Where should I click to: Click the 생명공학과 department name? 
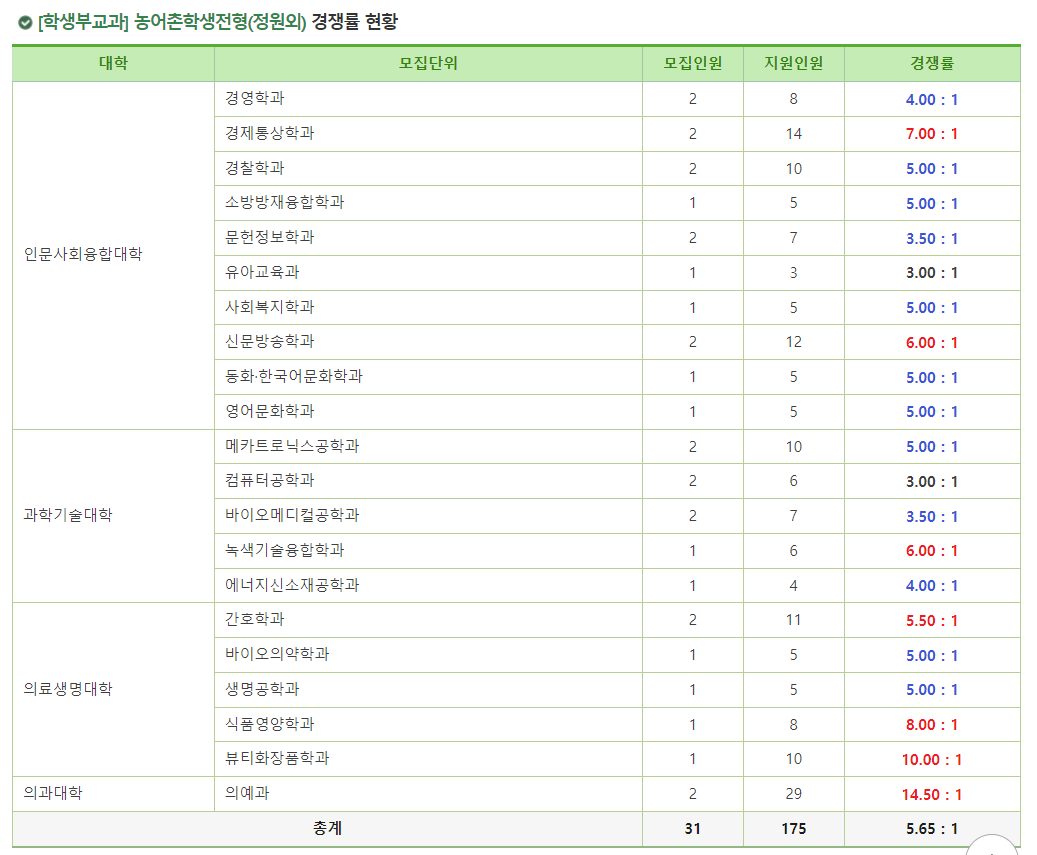pos(263,690)
